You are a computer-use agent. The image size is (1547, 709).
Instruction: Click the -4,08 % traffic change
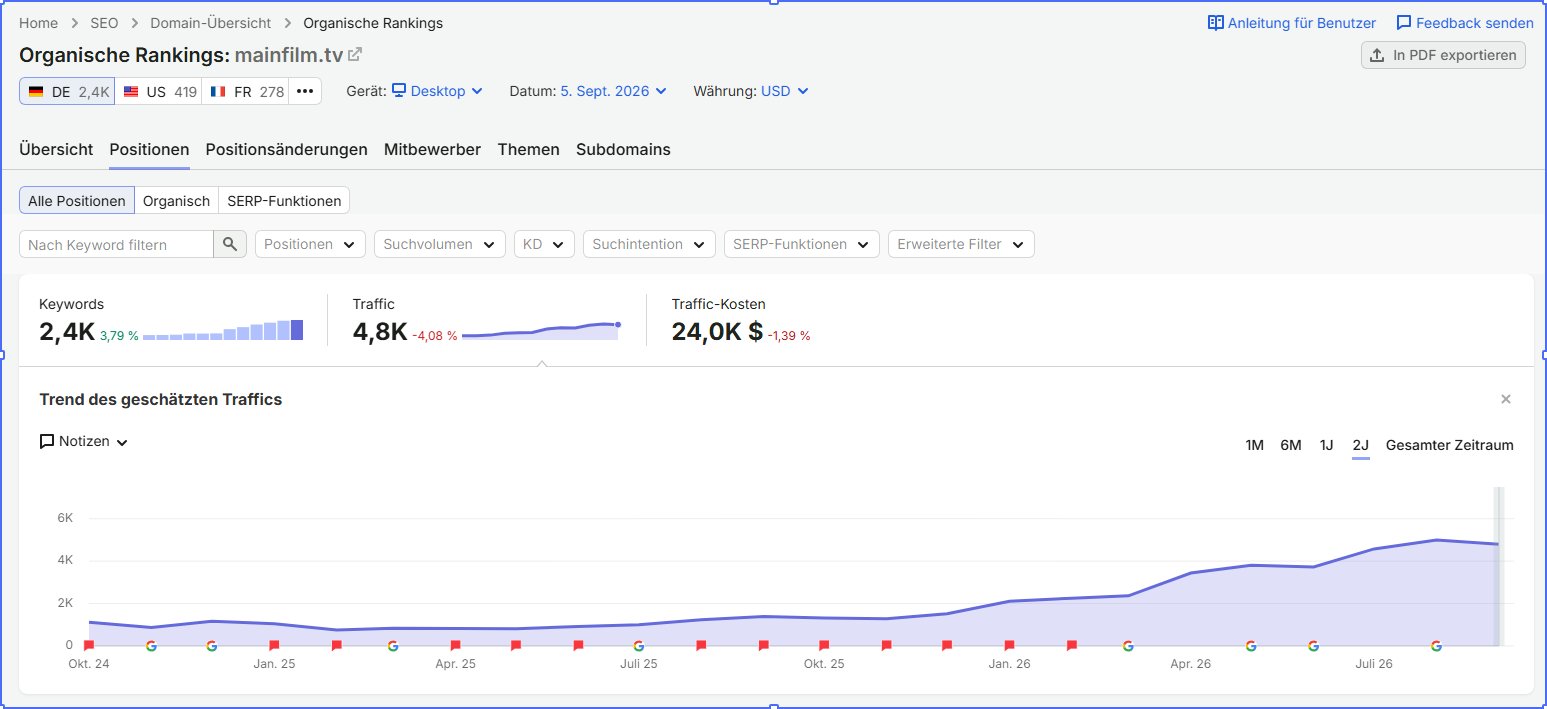pyautogui.click(x=435, y=336)
